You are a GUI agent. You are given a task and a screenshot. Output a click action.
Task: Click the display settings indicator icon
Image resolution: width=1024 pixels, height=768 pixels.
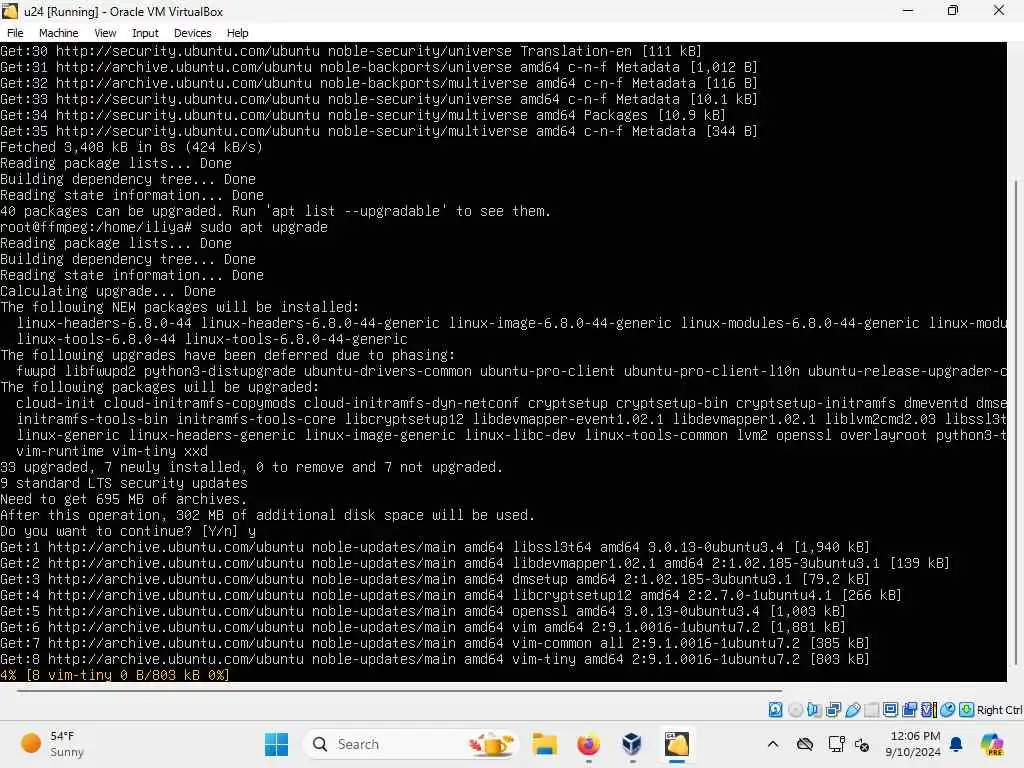pyautogui.click(x=890, y=710)
